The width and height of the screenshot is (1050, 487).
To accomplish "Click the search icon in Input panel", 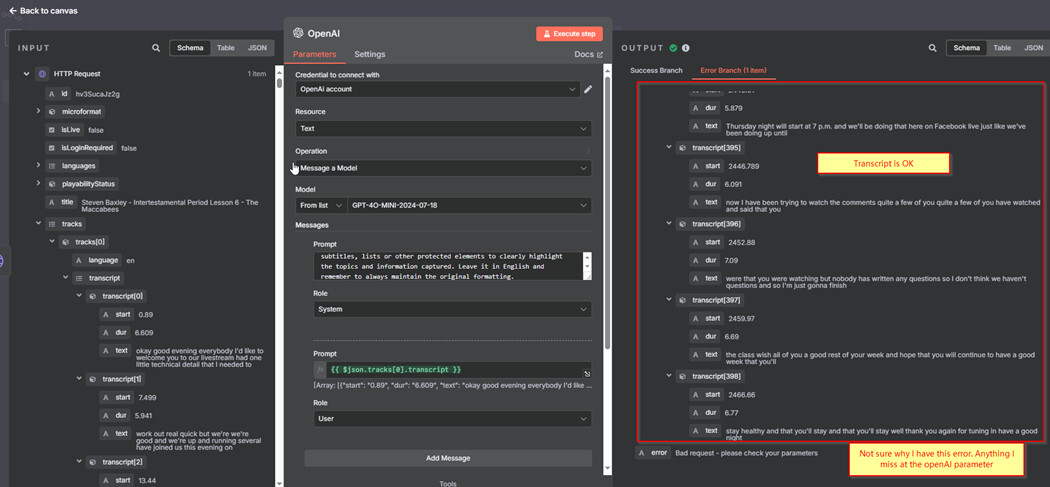I will (x=156, y=48).
